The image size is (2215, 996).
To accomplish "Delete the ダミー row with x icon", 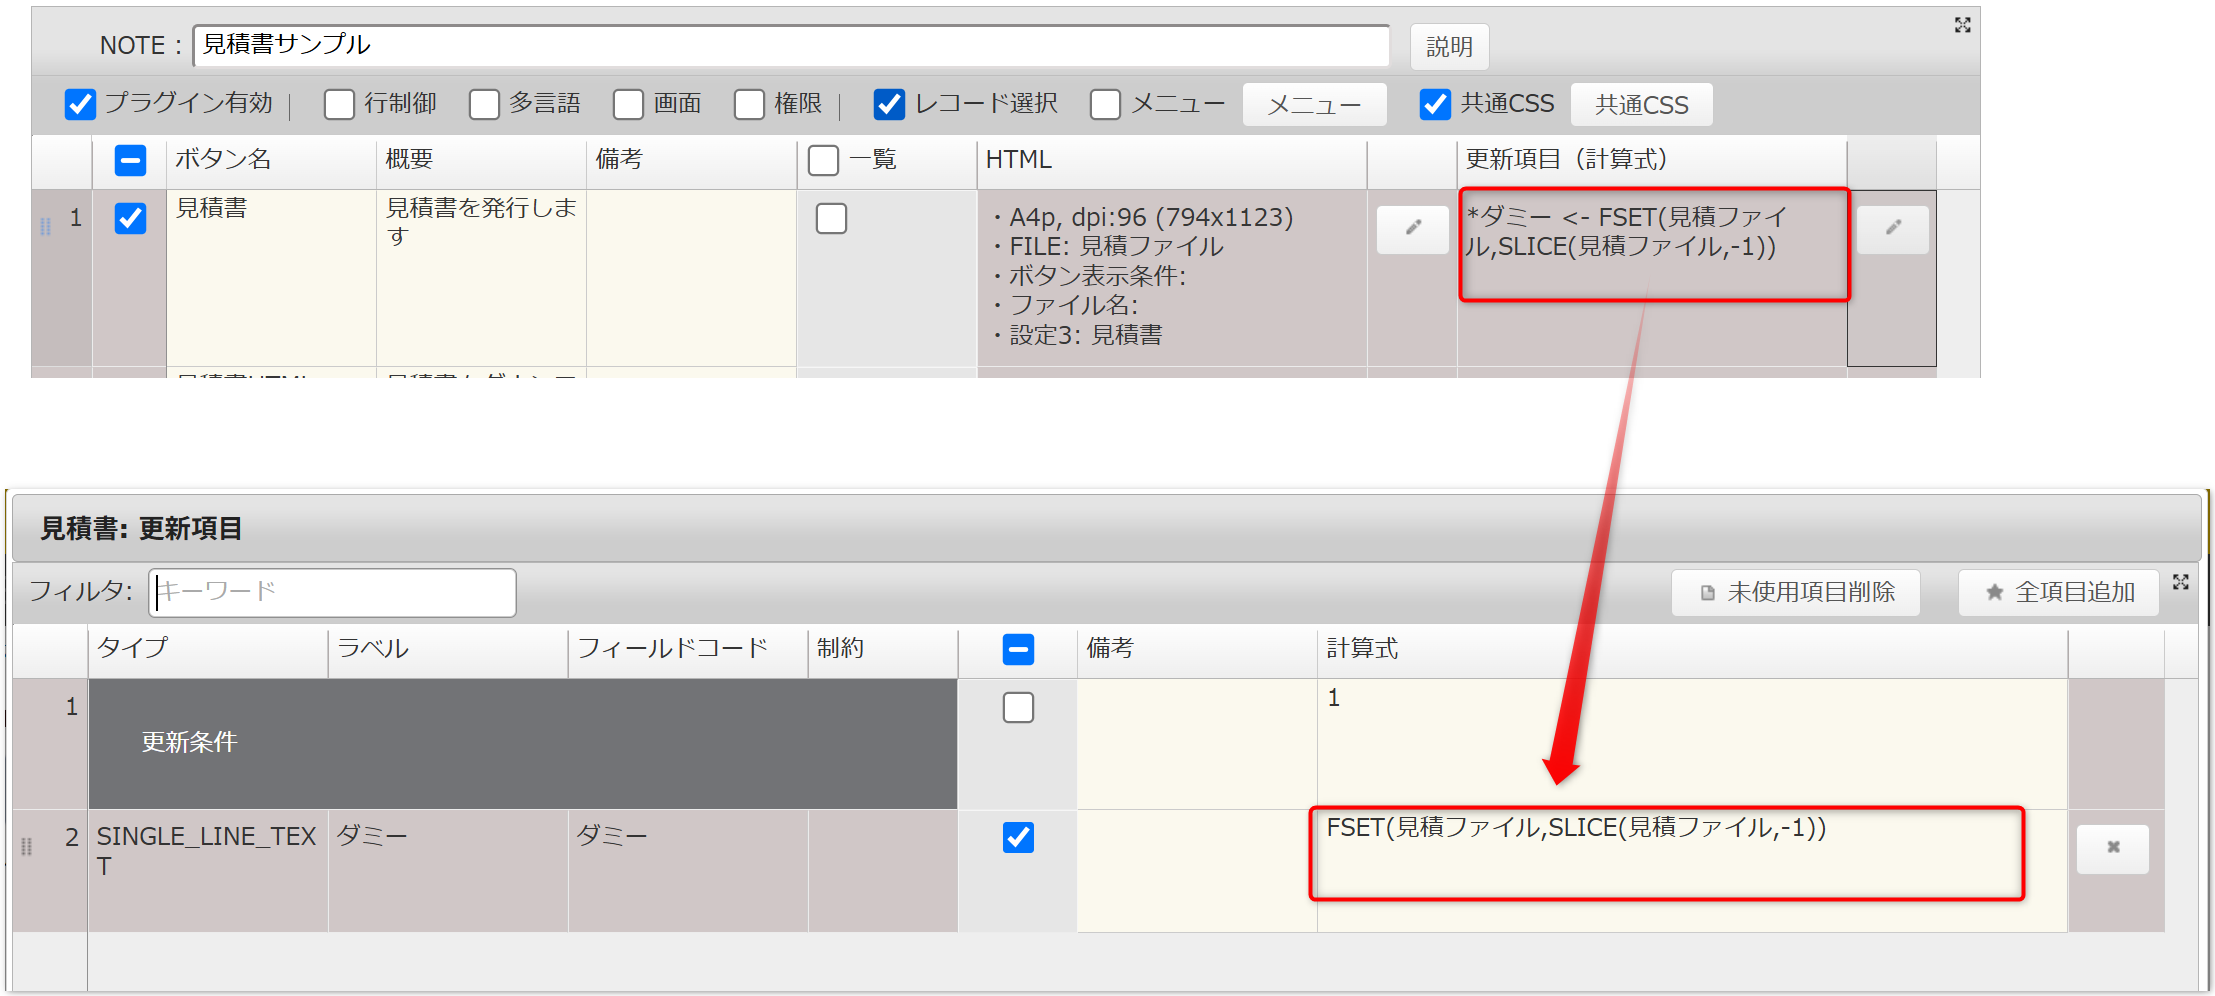I will tap(2112, 848).
